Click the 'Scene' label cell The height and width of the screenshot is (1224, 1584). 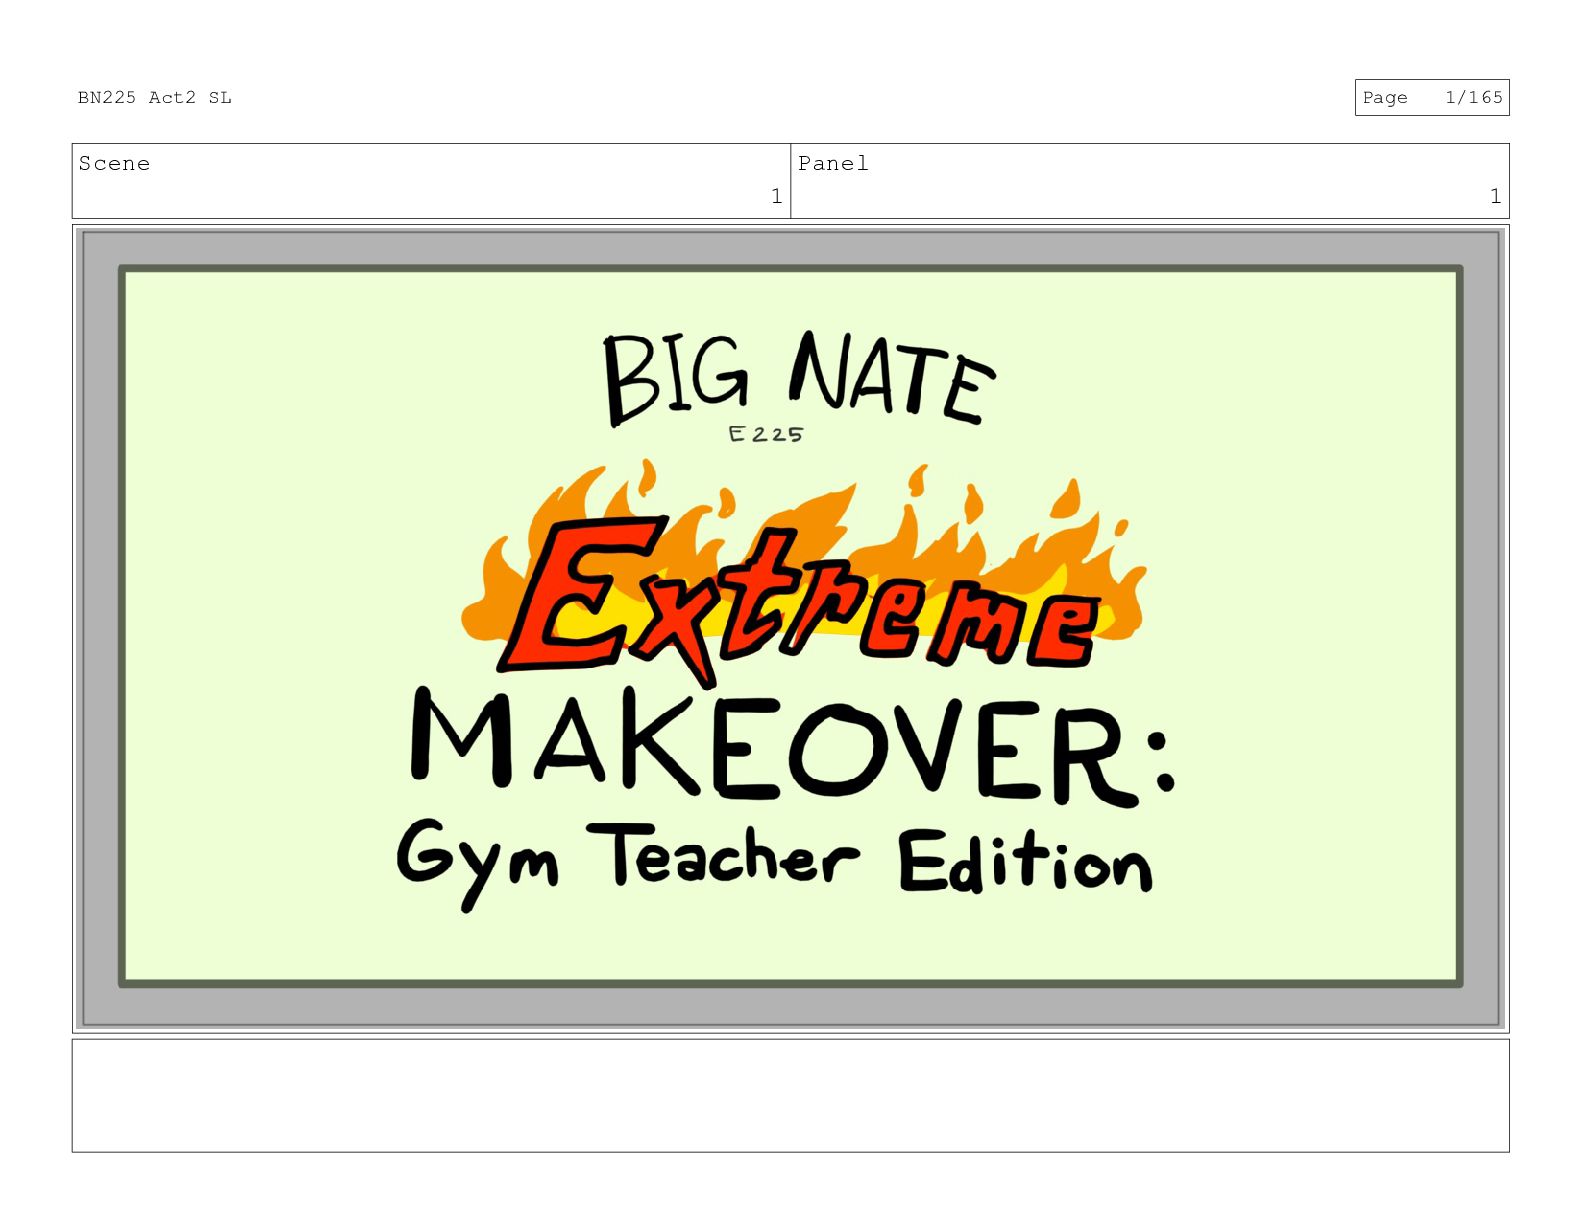(431, 181)
